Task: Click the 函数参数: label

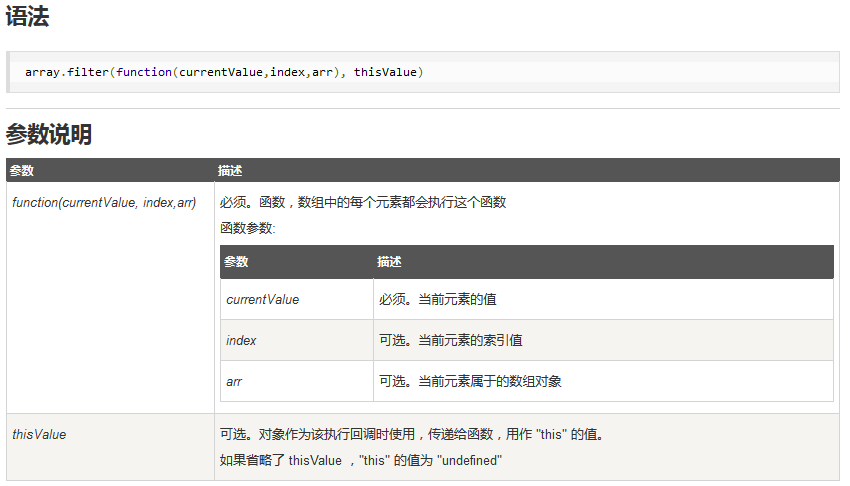Action: 248,228
